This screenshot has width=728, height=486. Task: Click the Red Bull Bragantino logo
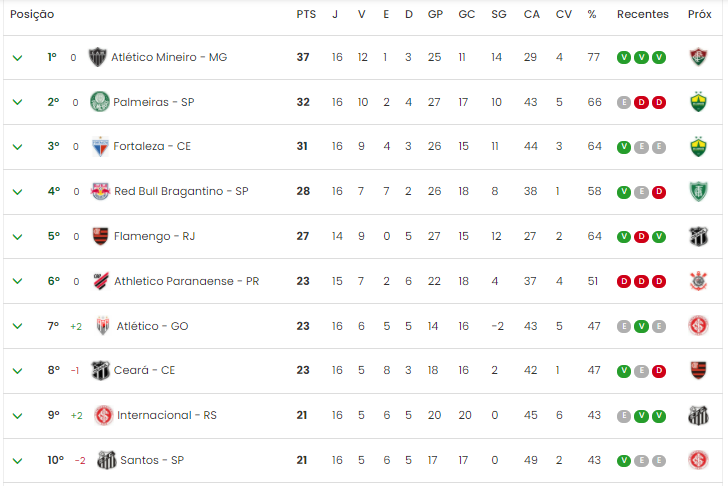tap(100, 191)
